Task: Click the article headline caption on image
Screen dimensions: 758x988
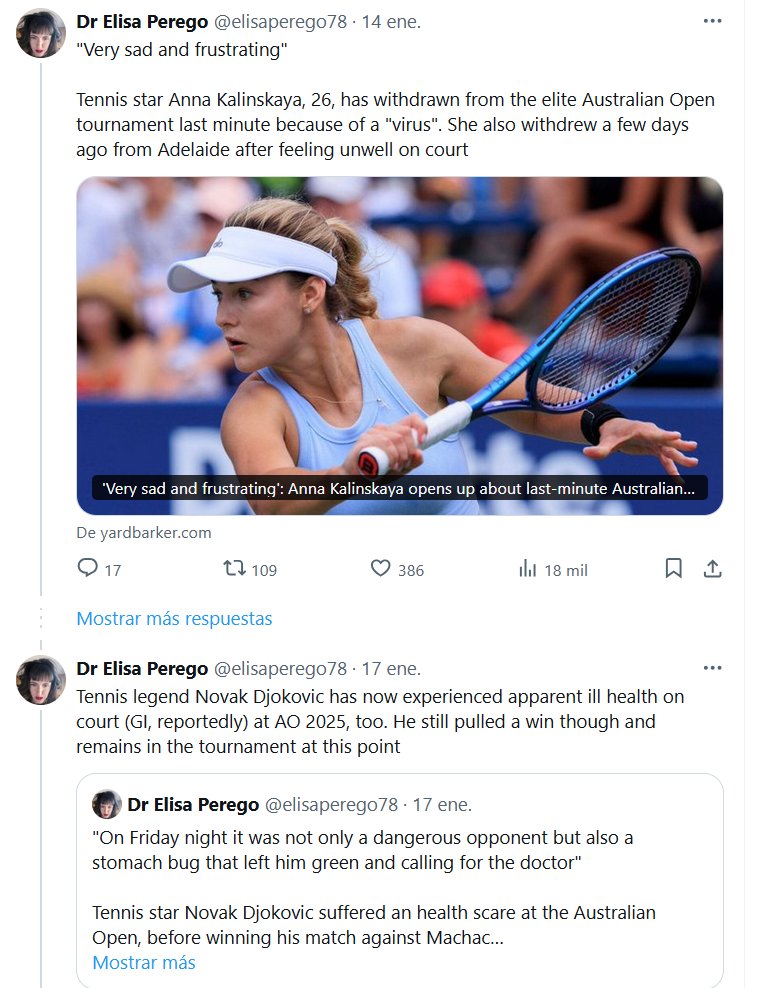Action: pos(399,489)
